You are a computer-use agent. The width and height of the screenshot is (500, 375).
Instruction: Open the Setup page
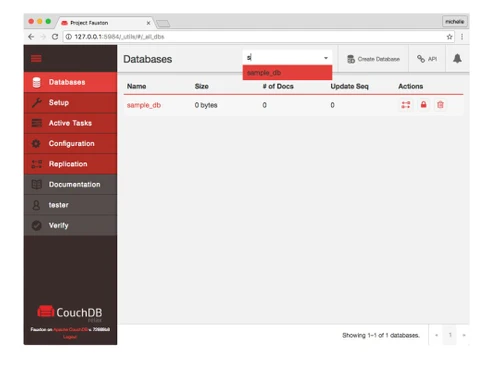[x=70, y=103]
